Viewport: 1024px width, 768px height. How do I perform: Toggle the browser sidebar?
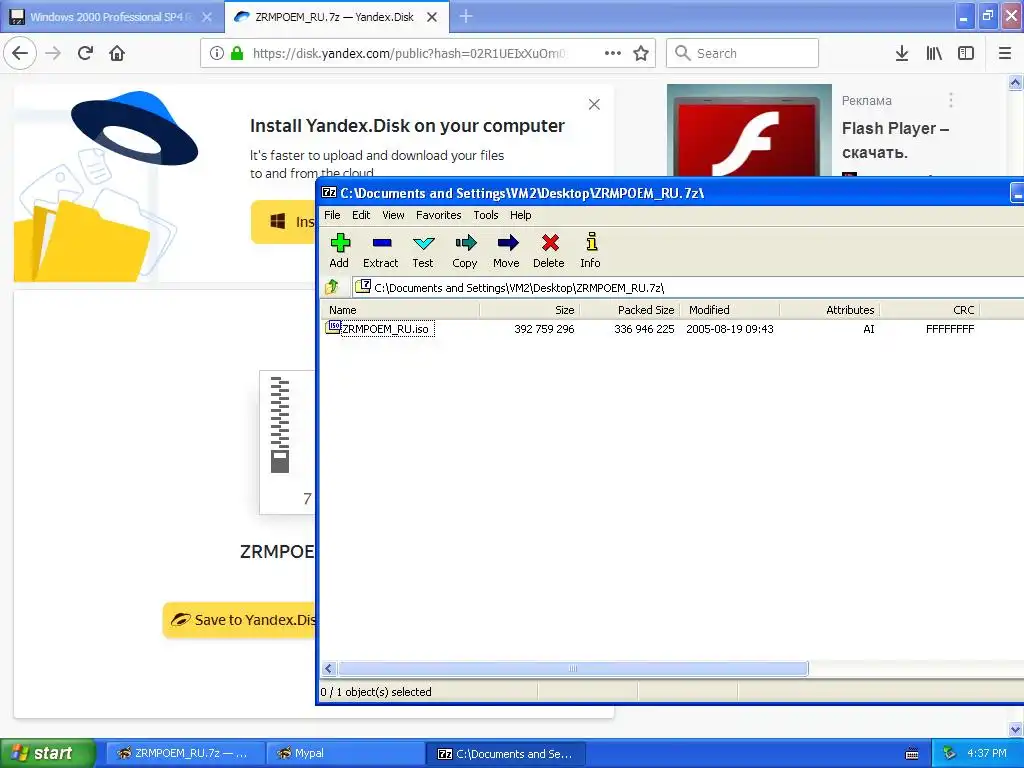pyautogui.click(x=966, y=53)
